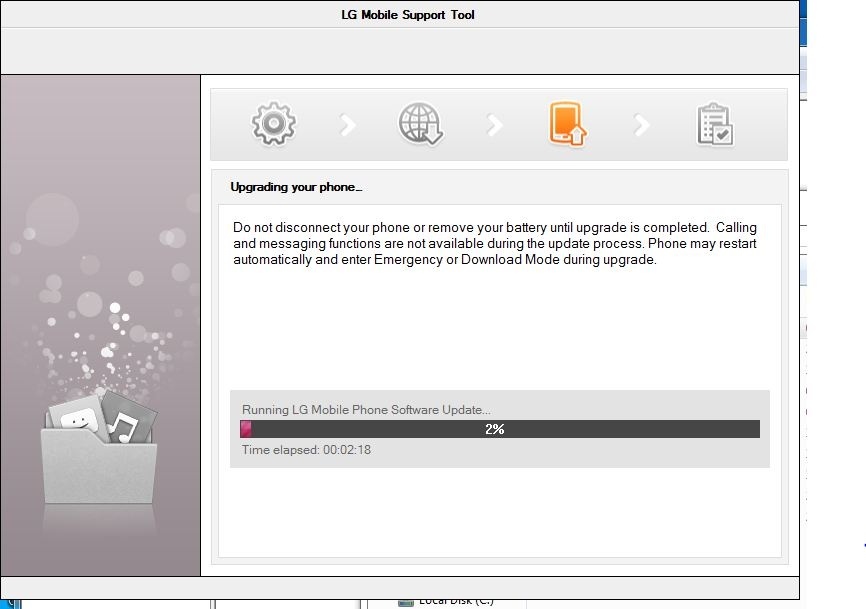Viewport: 866px width, 609px height.
Task: Click the Time elapsed counter text
Action: pyautogui.click(x=306, y=450)
